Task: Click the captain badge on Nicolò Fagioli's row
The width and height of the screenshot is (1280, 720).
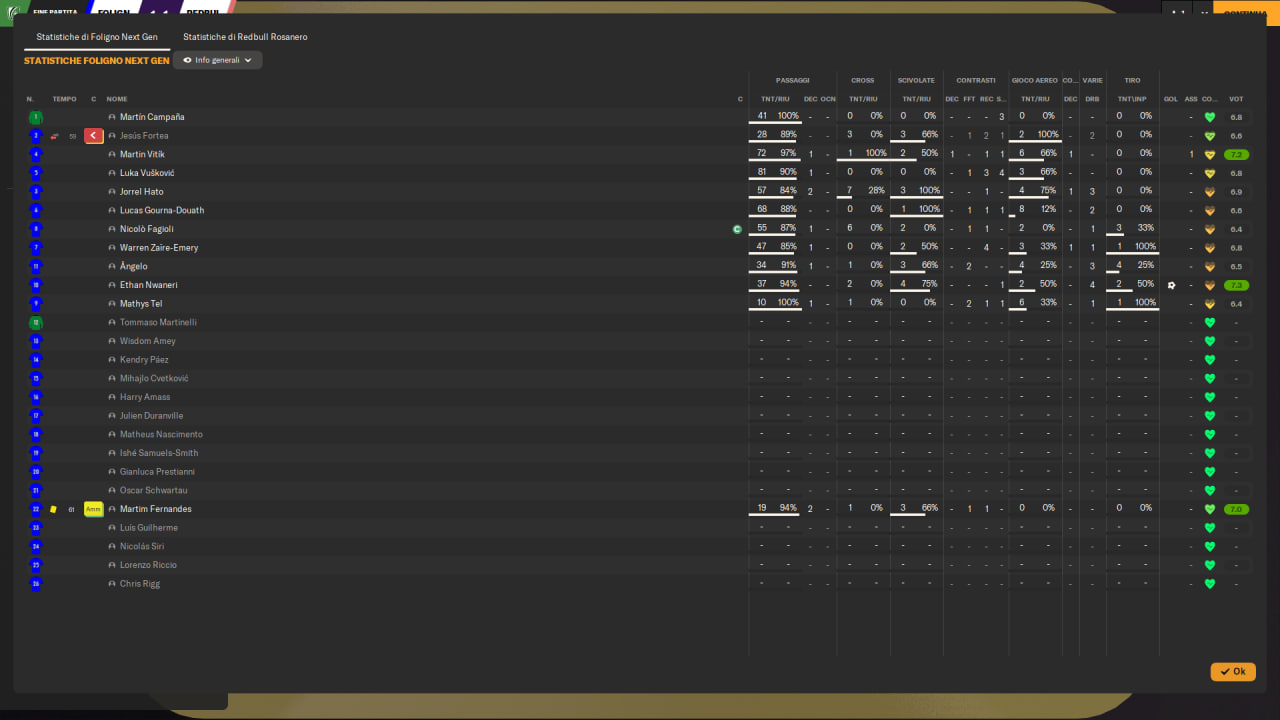Action: [x=737, y=229]
